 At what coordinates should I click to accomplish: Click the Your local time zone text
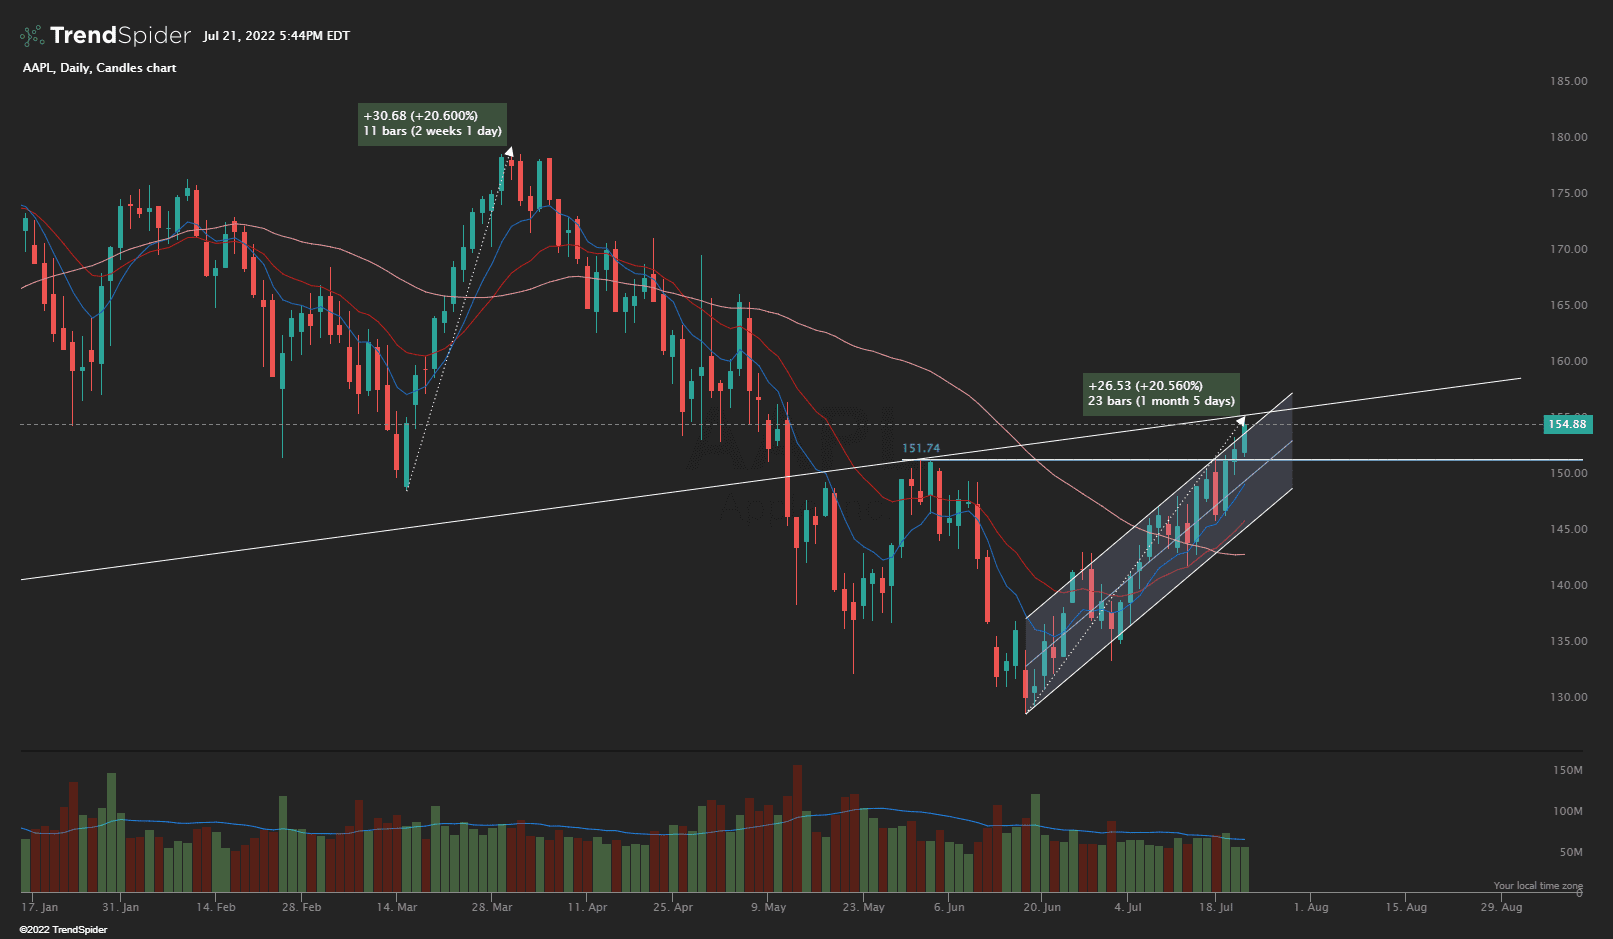point(1538,886)
